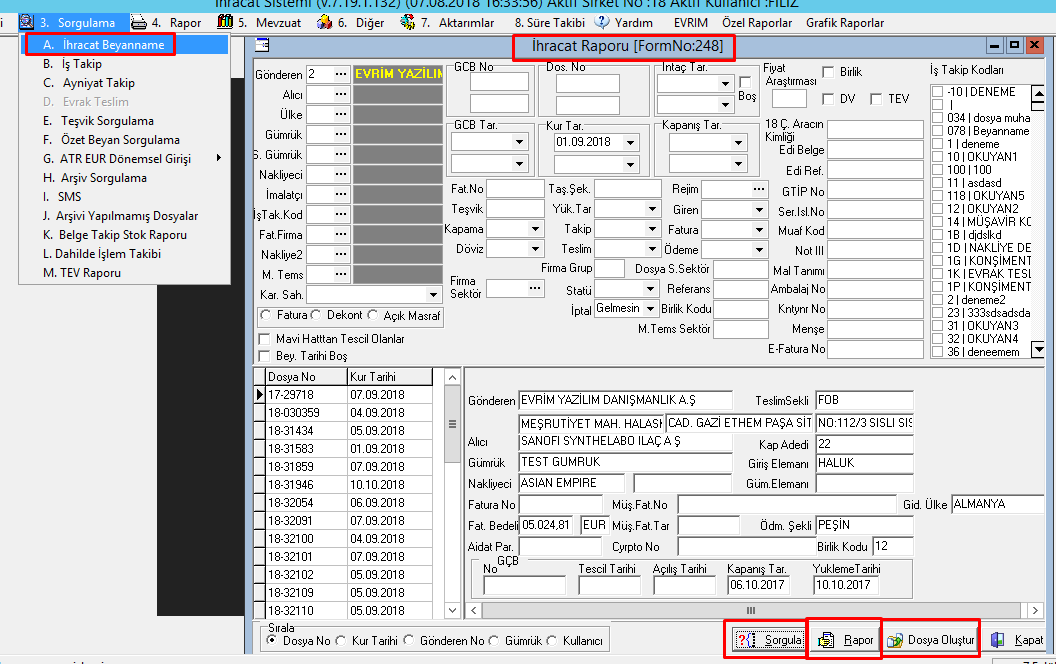
Task: Click the file list vertical scrollbar down arrow
Action: pyautogui.click(x=453, y=610)
